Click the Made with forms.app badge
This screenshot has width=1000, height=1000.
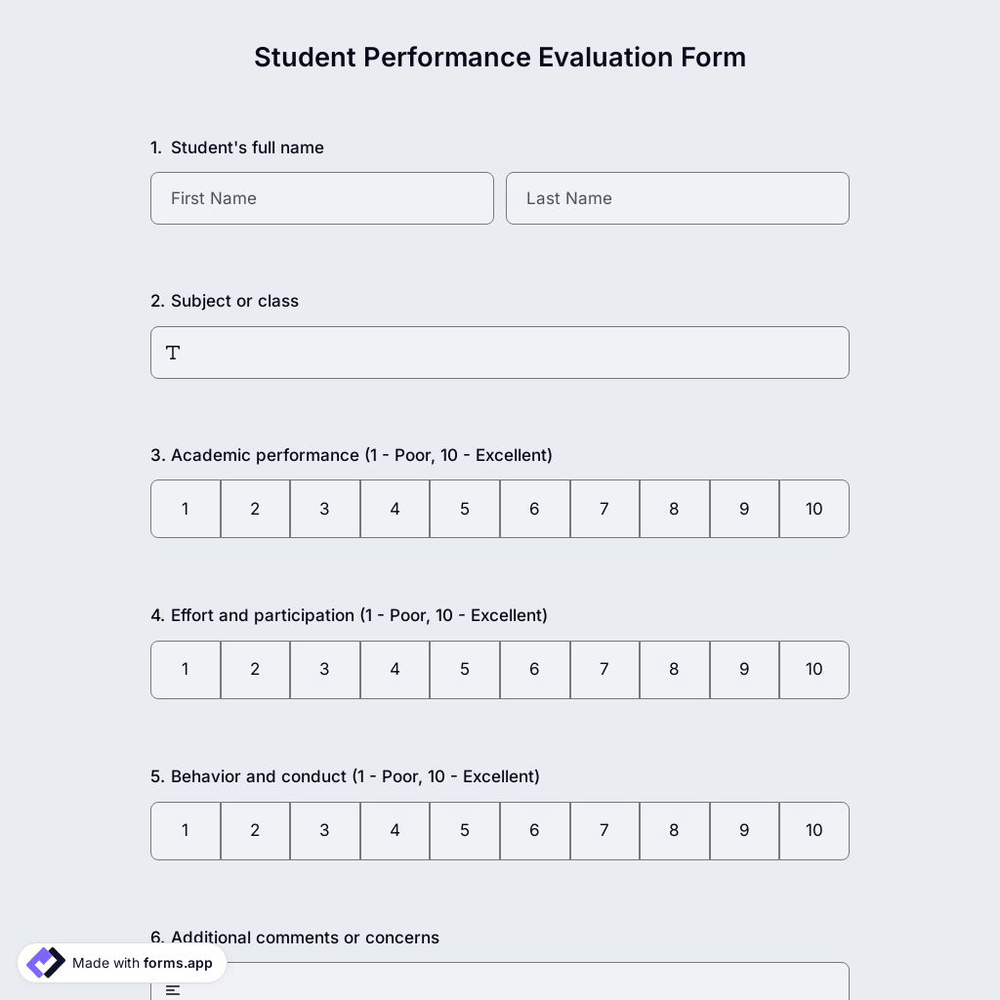(x=120, y=963)
